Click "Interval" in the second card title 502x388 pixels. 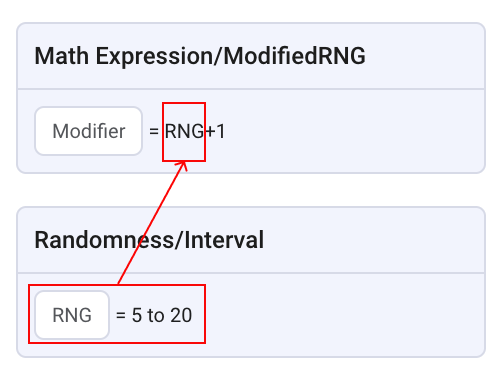(224, 240)
